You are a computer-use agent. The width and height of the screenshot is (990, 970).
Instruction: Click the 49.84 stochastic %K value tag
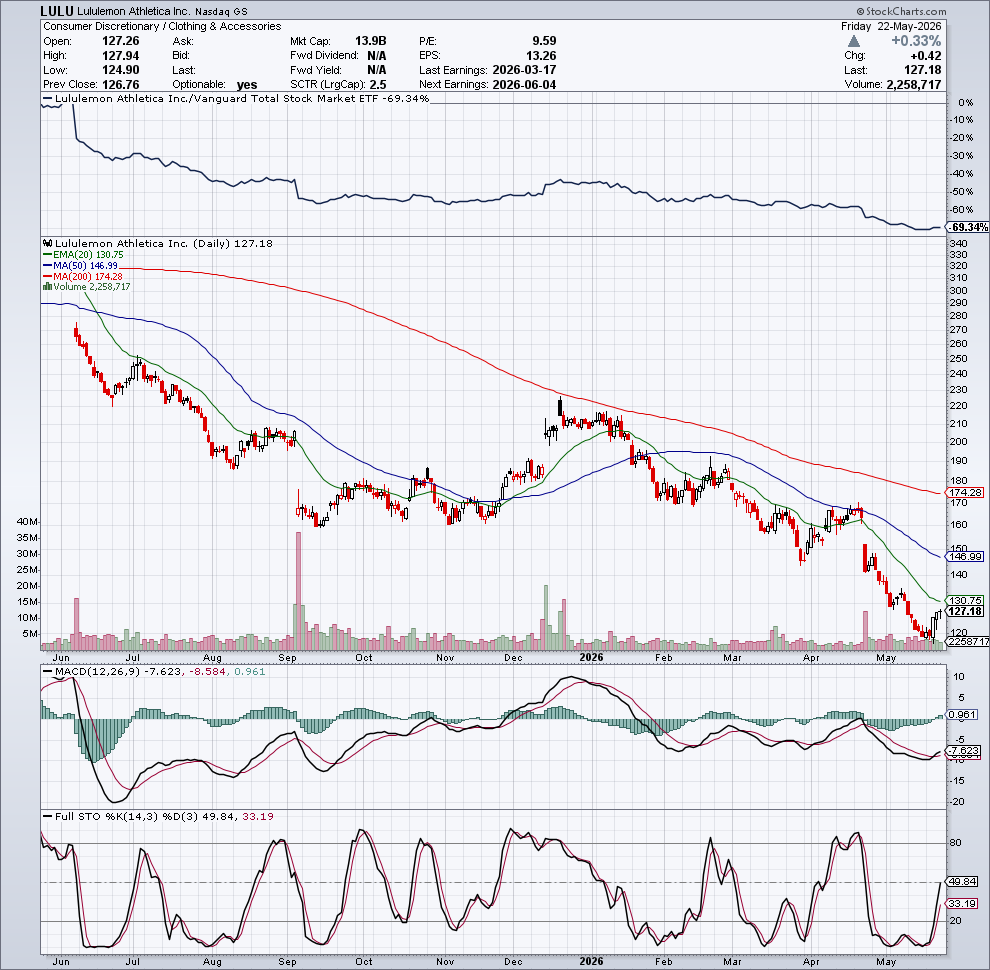click(963, 882)
